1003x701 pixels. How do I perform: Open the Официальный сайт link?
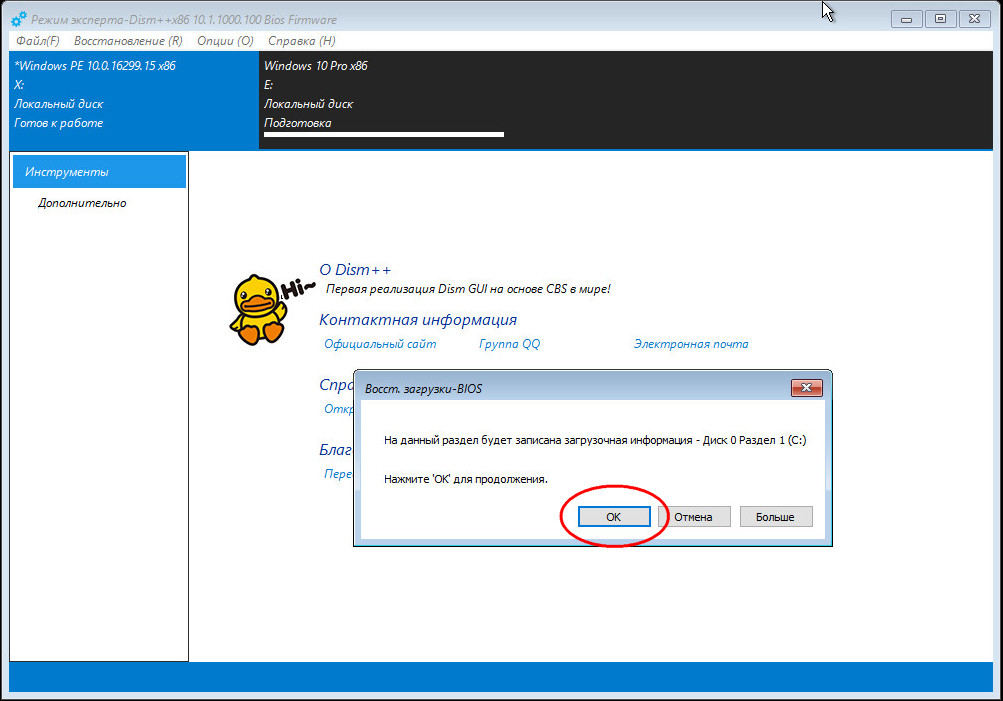pyautogui.click(x=380, y=344)
